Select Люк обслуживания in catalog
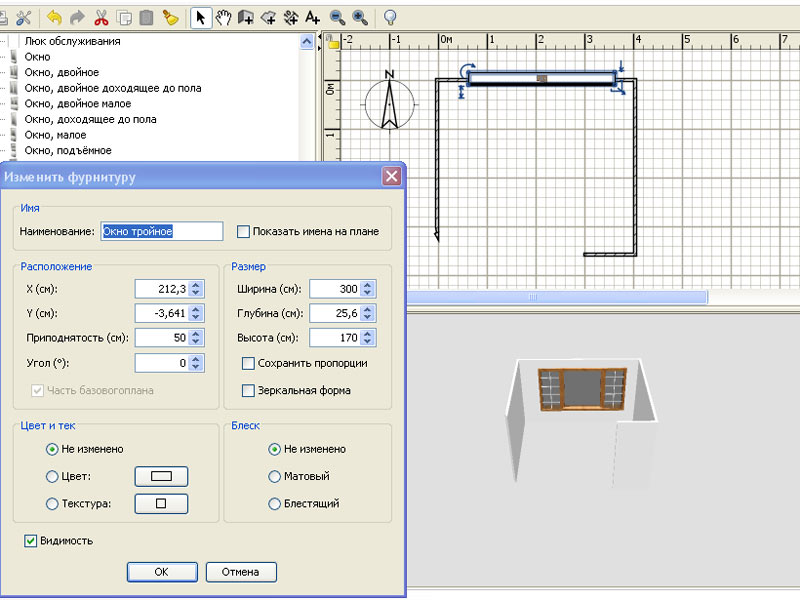Viewport: 800px width, 600px height. click(x=72, y=41)
